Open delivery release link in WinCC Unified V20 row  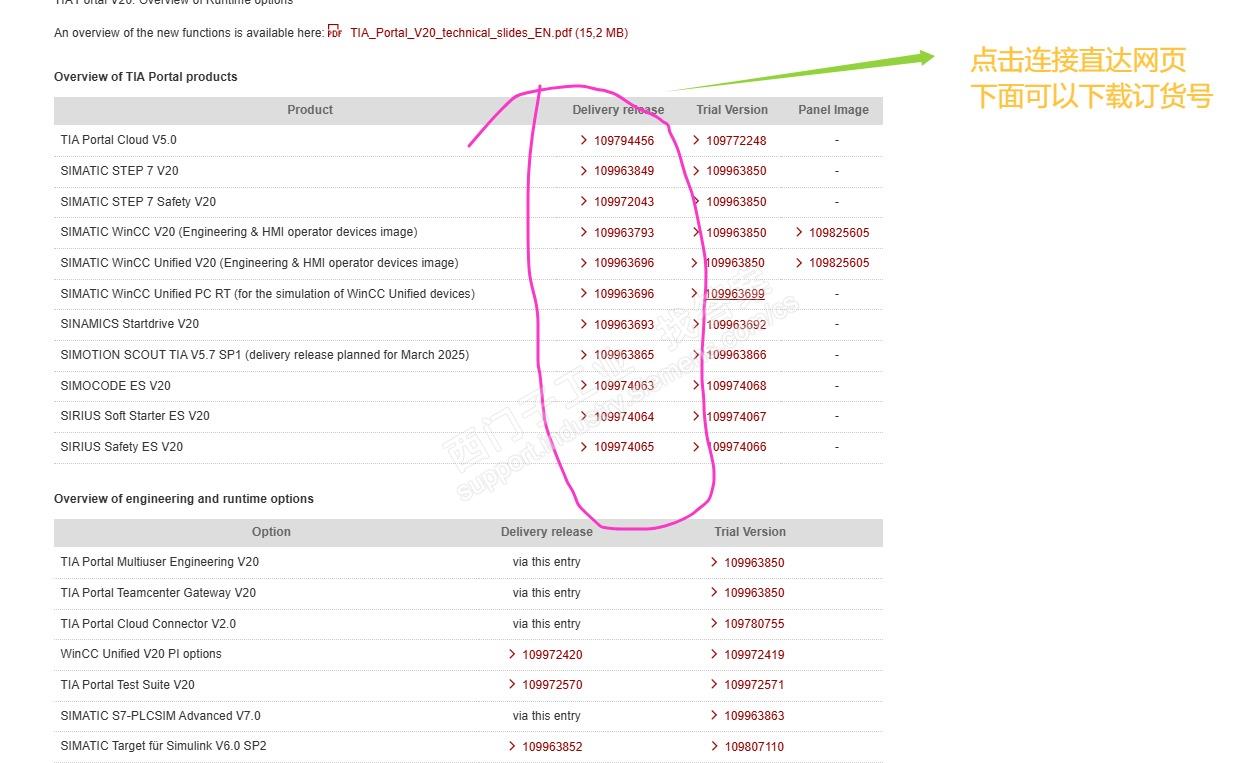[624, 263]
